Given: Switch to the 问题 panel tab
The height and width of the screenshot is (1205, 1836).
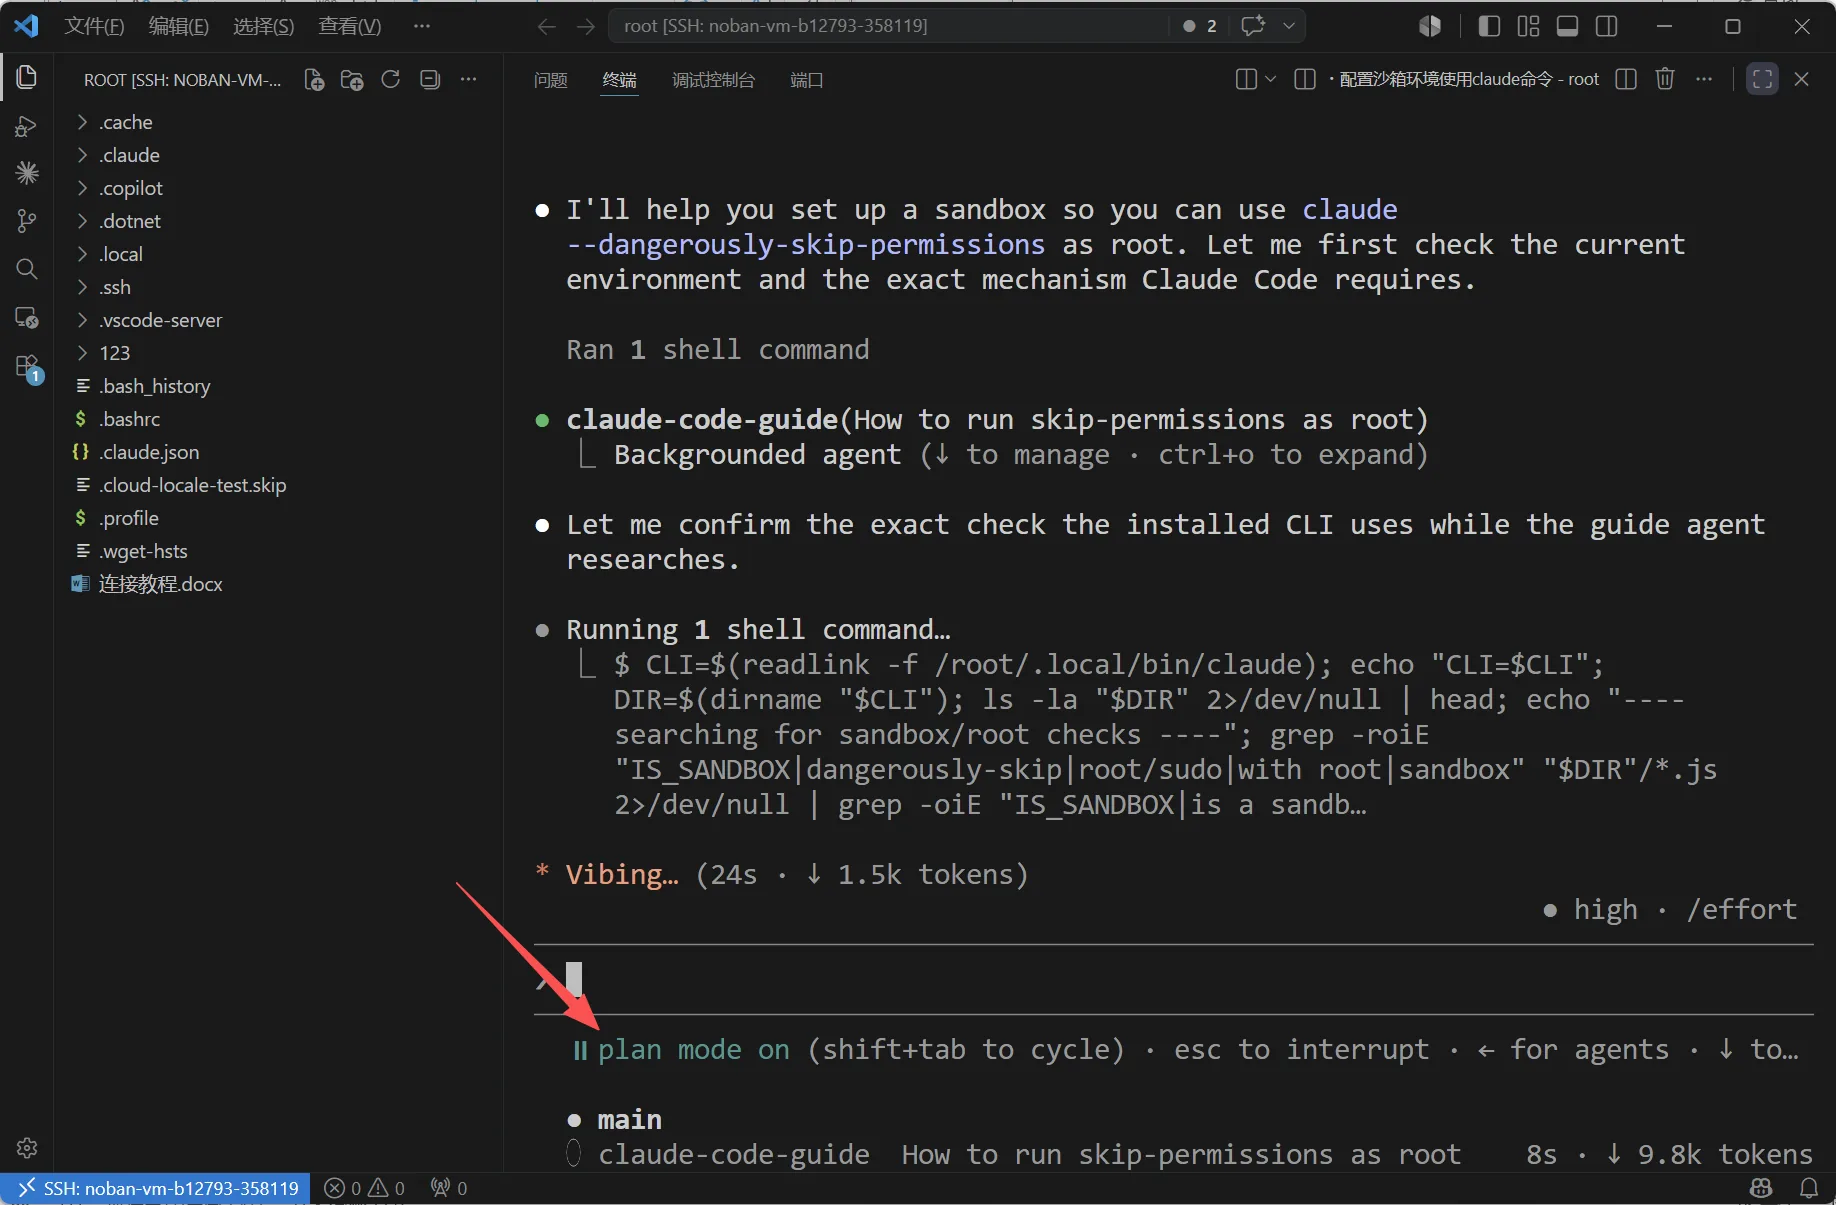Looking at the screenshot, I should pos(551,80).
